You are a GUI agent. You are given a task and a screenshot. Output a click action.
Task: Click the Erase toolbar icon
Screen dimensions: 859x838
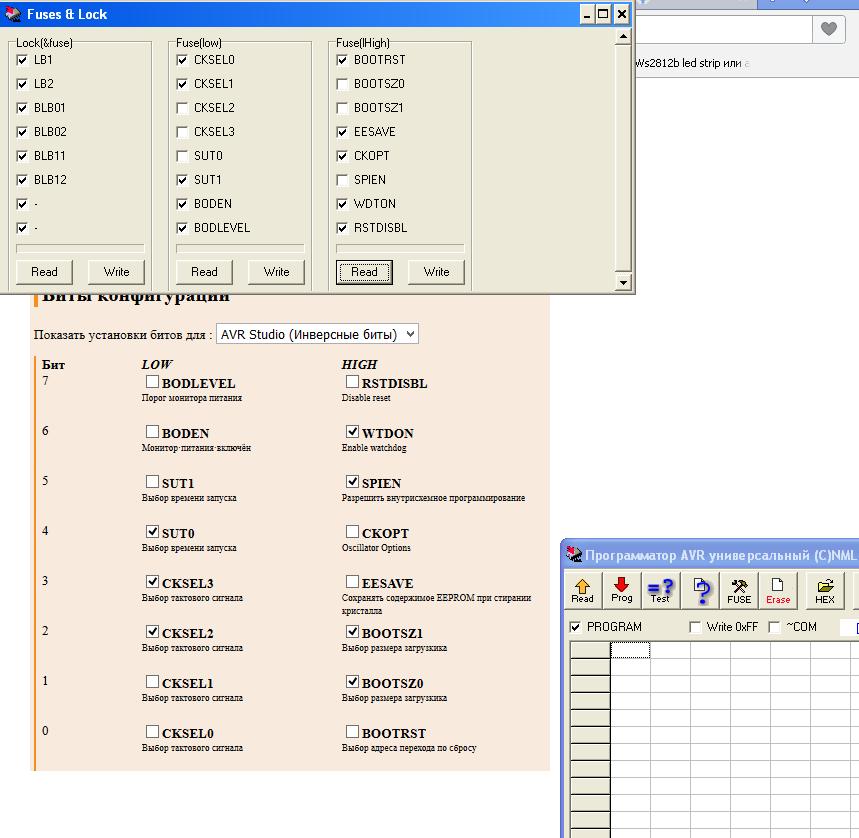pyautogui.click(x=778, y=590)
